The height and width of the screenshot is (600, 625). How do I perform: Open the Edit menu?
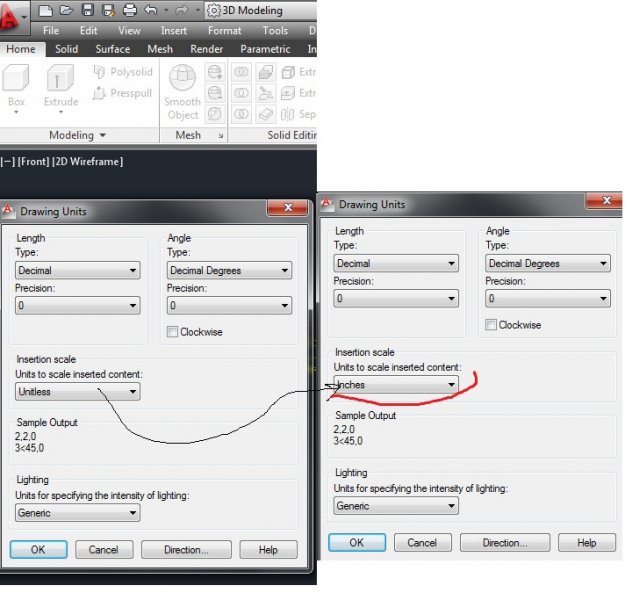tap(88, 31)
